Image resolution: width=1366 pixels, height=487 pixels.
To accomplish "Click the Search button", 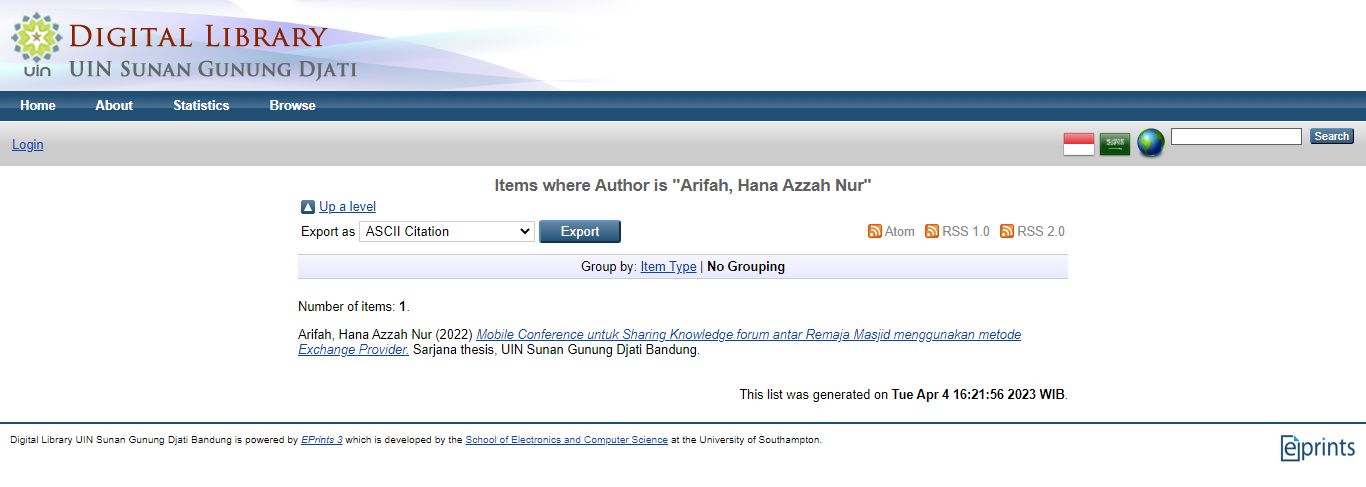I will [1332, 136].
